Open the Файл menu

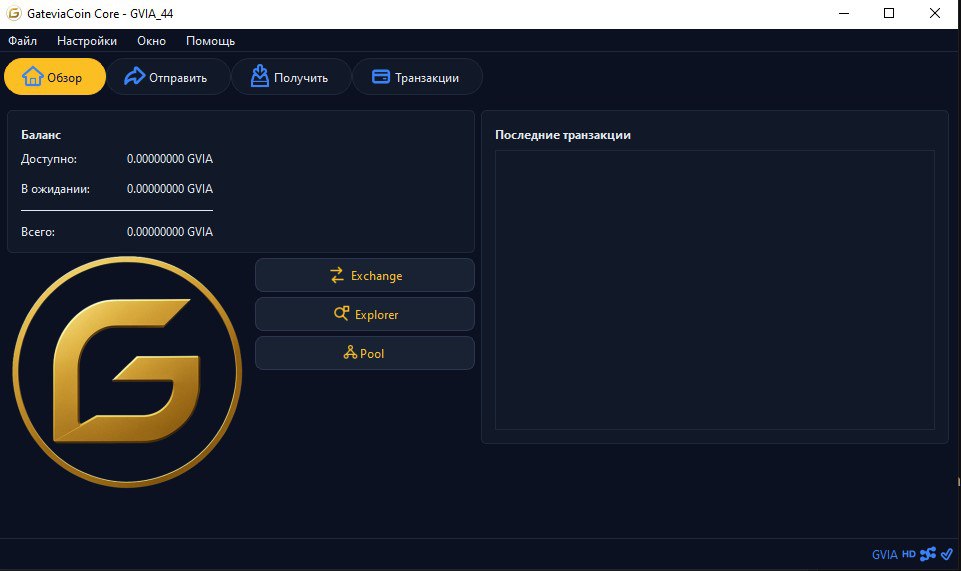[x=22, y=41]
